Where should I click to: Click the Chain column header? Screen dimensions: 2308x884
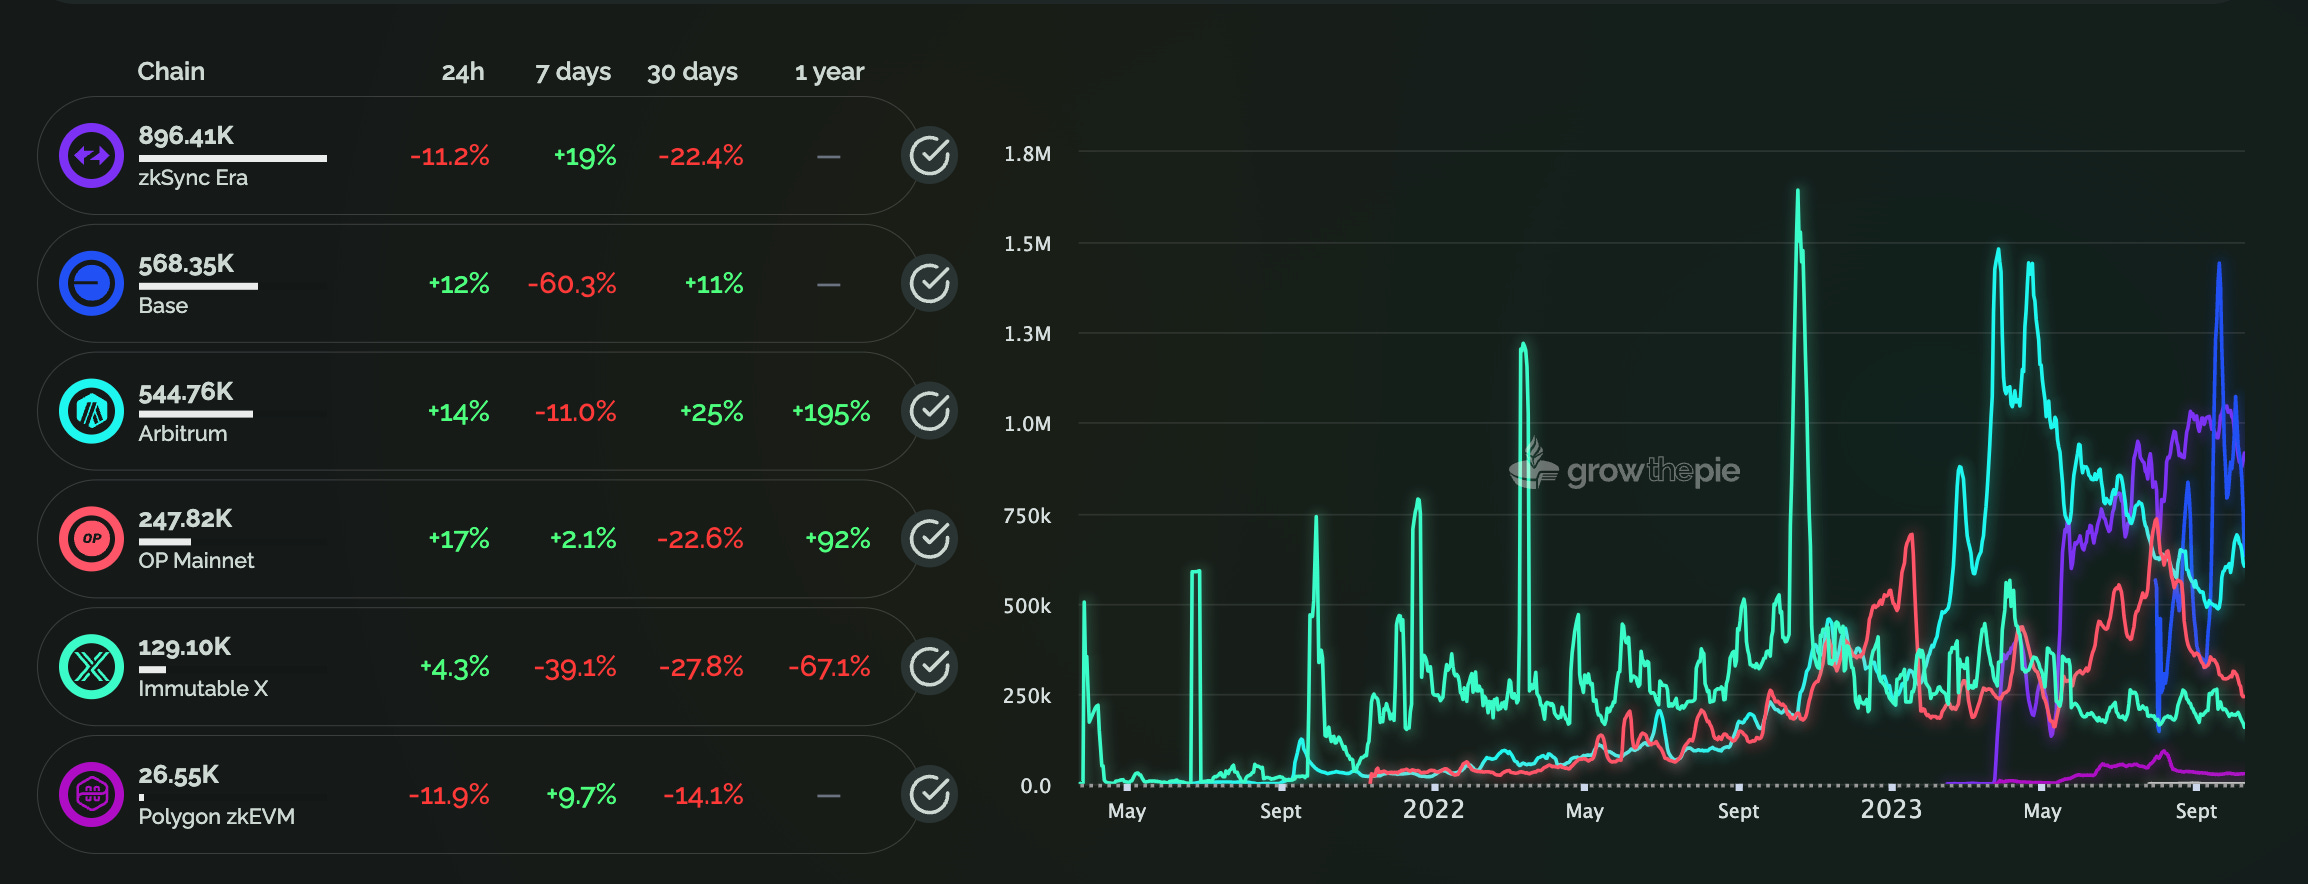pos(171,72)
